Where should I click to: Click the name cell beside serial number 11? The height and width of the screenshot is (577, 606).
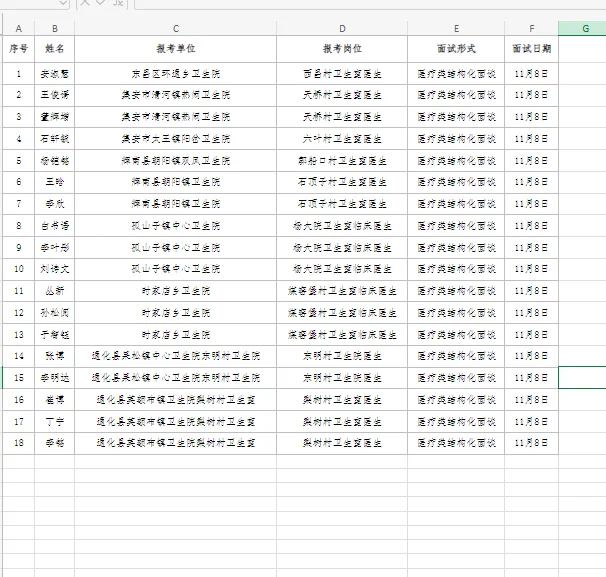[54, 291]
